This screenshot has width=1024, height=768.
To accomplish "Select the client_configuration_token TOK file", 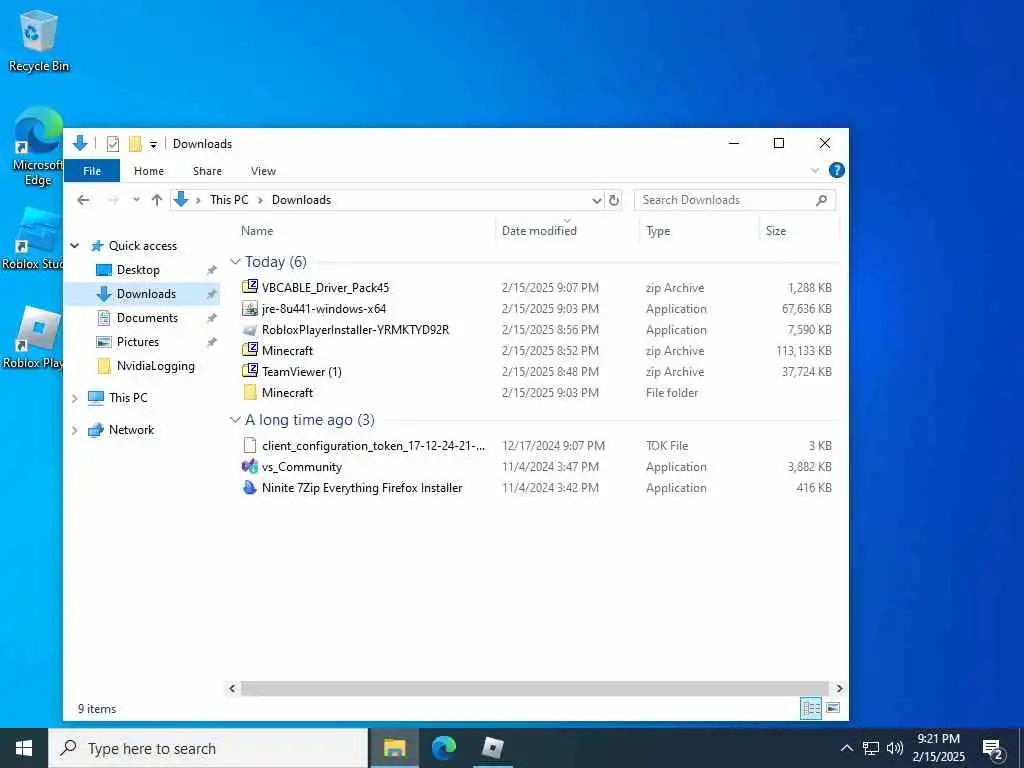I will pos(374,446).
